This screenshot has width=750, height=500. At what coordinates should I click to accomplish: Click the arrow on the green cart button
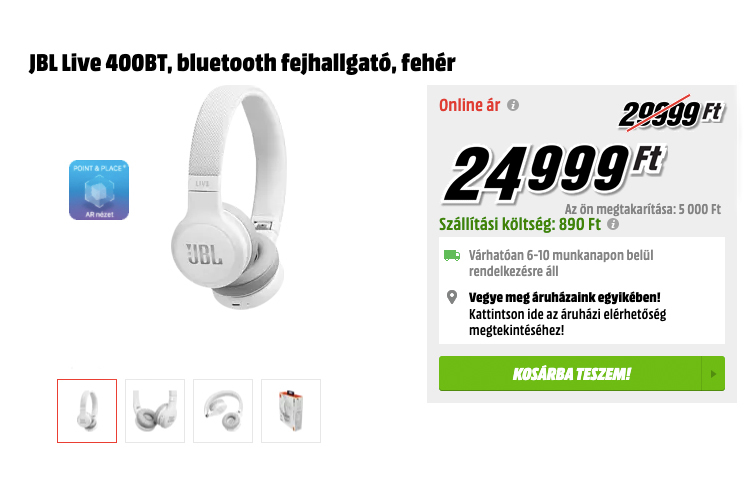[x=713, y=374]
